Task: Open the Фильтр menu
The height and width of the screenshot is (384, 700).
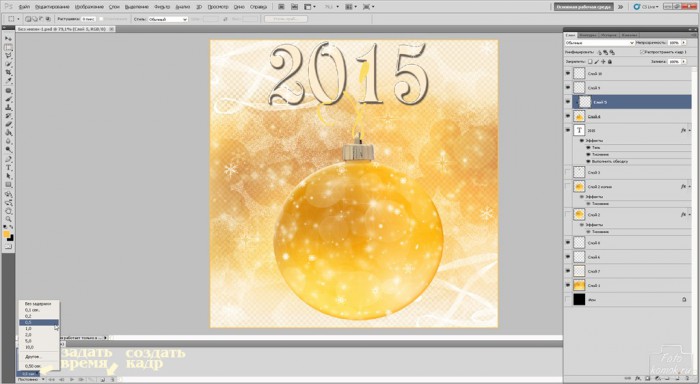Action: tap(162, 7)
